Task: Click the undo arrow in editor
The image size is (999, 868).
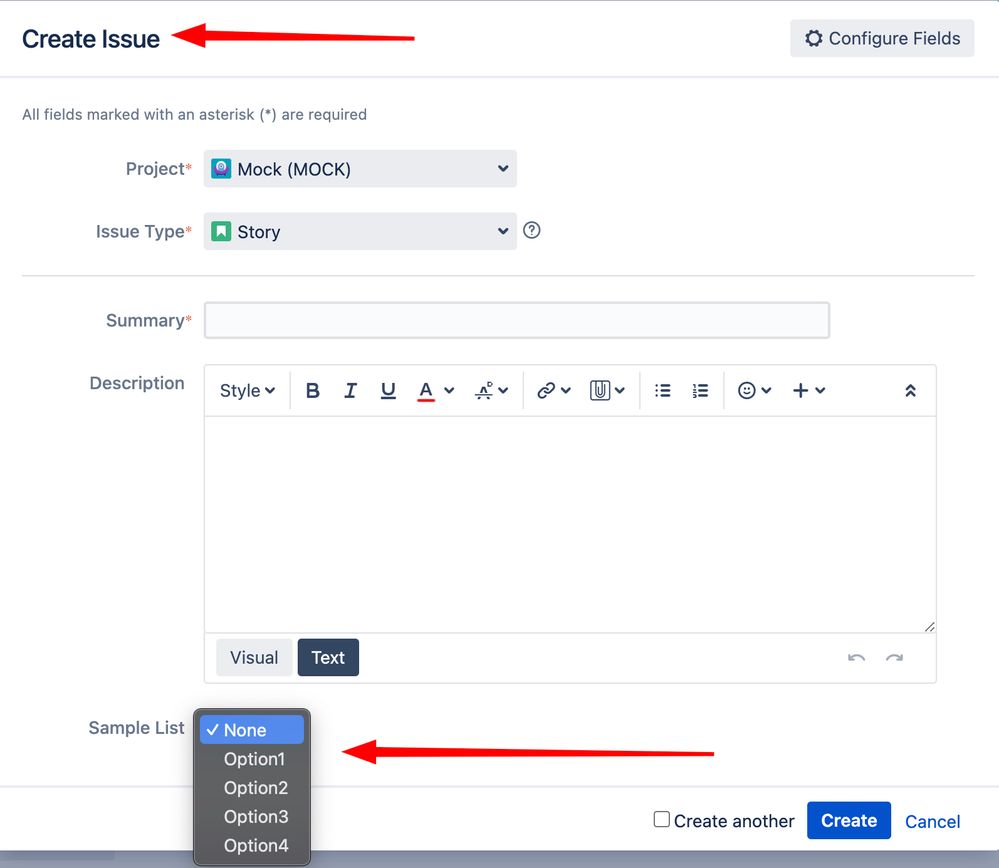Action: tap(856, 658)
